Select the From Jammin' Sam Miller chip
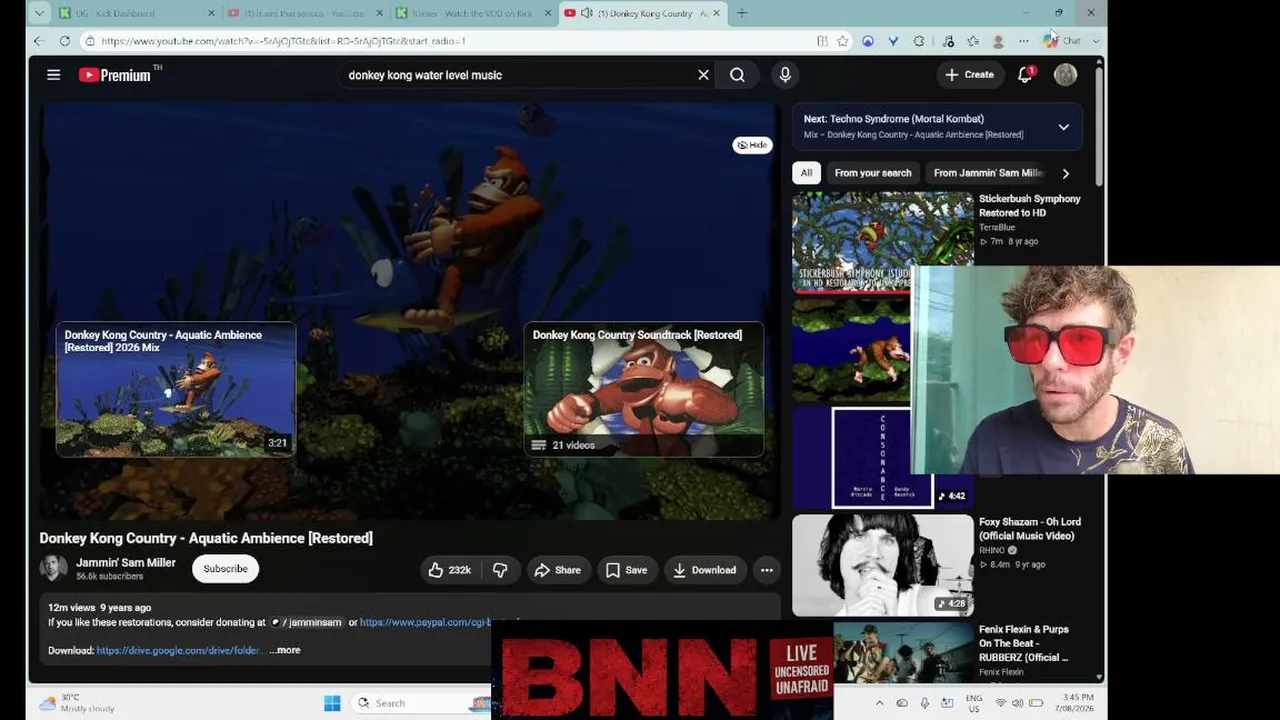The height and width of the screenshot is (720, 1280). point(988,173)
